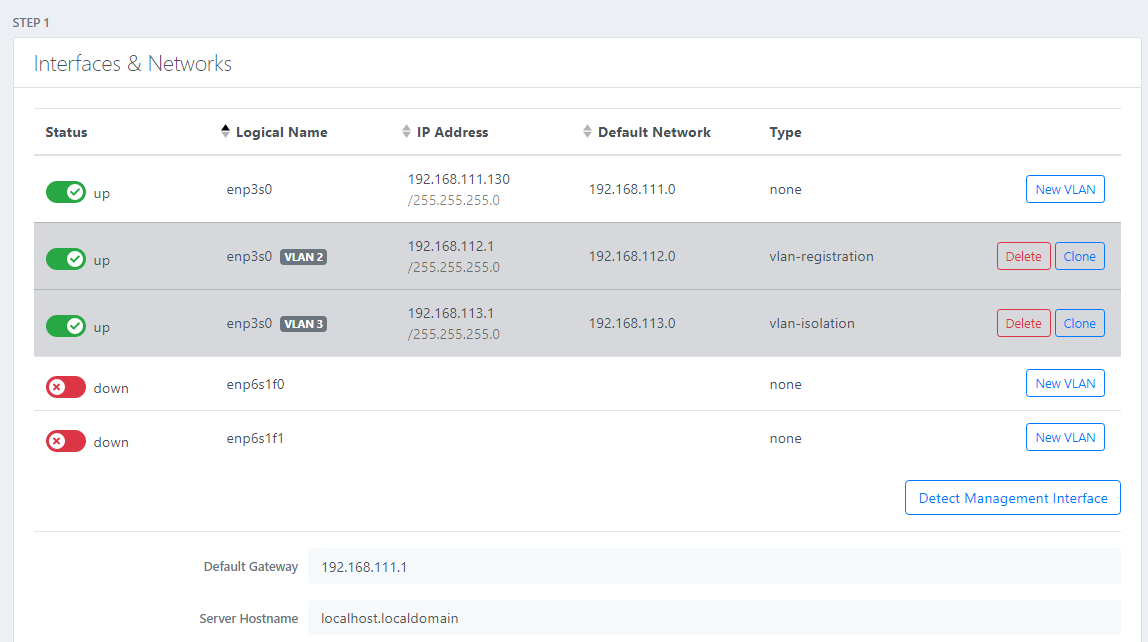The height and width of the screenshot is (642, 1148).
Task: Click Detect Management Interface
Action: click(x=1012, y=497)
